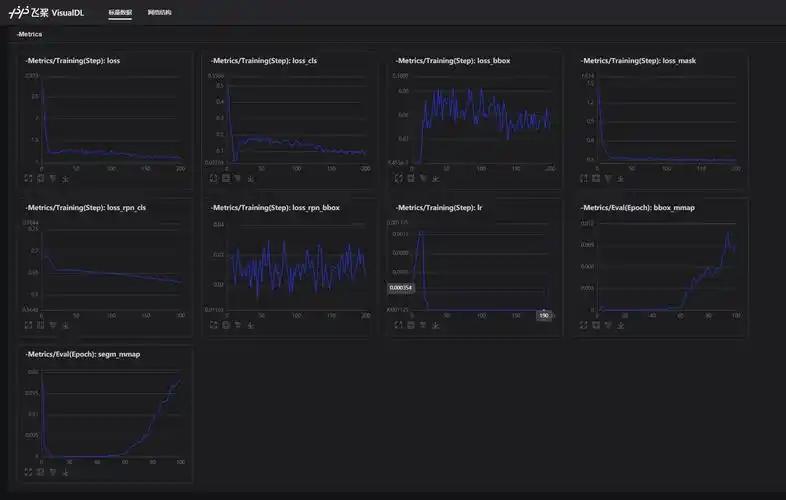The image size is (786, 500).
Task: Download the loss_rpn_bbox chart data
Action: pos(250,325)
